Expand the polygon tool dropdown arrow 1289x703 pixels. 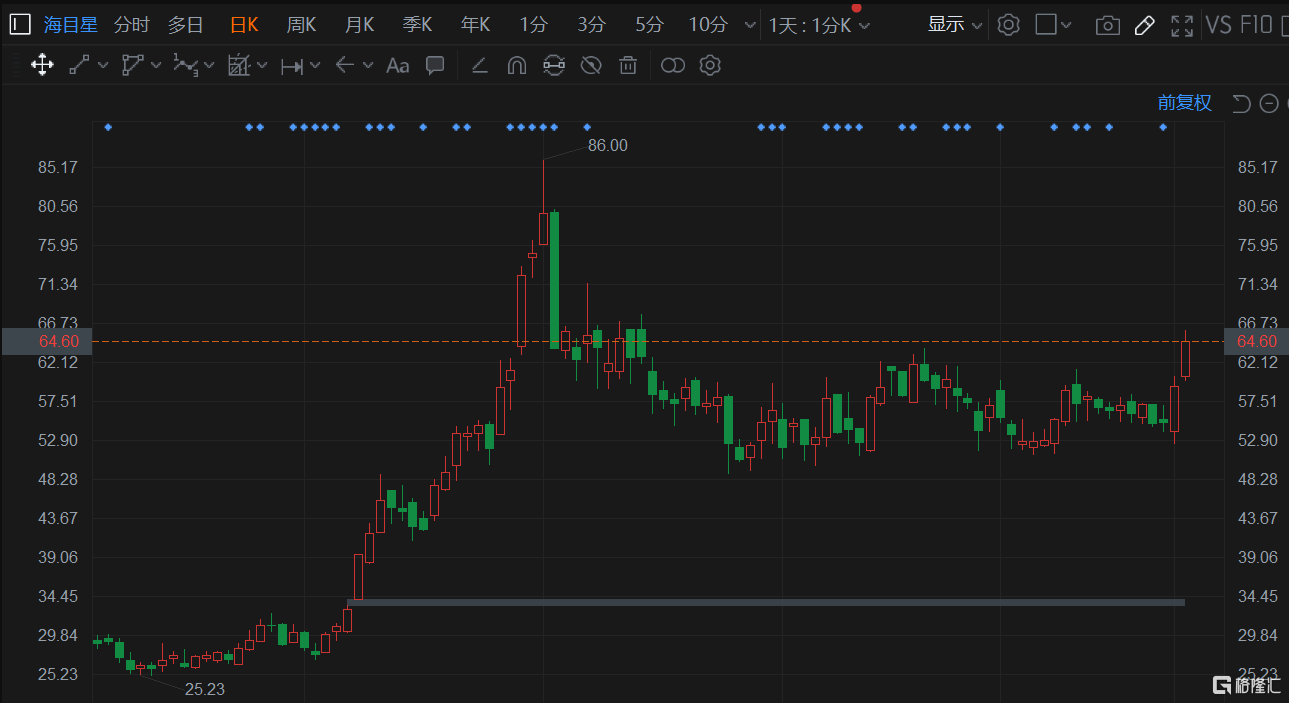156,66
